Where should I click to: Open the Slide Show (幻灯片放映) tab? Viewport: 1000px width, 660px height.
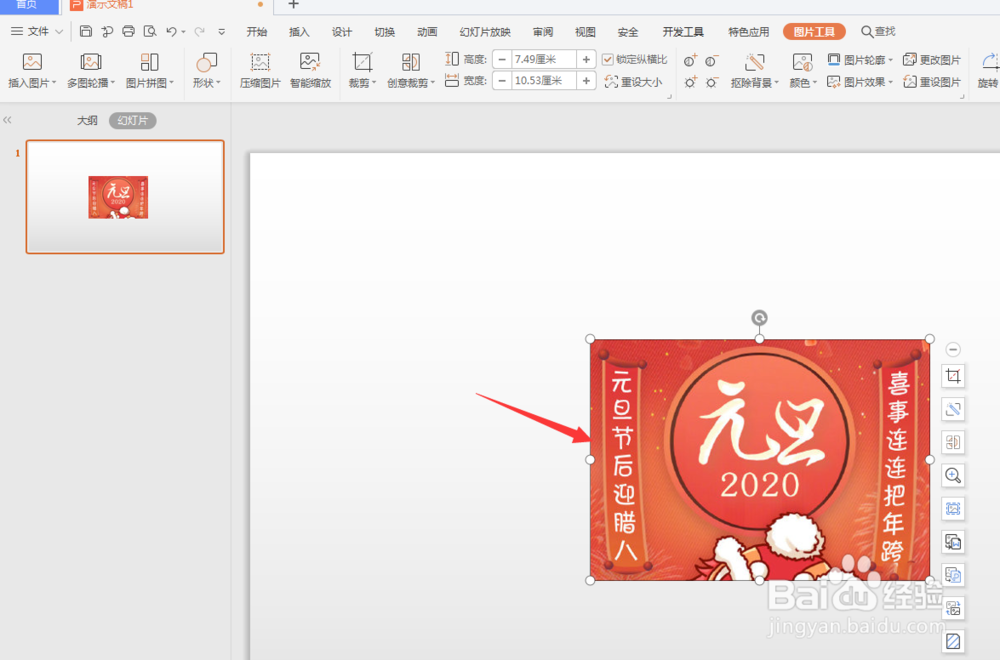point(485,32)
